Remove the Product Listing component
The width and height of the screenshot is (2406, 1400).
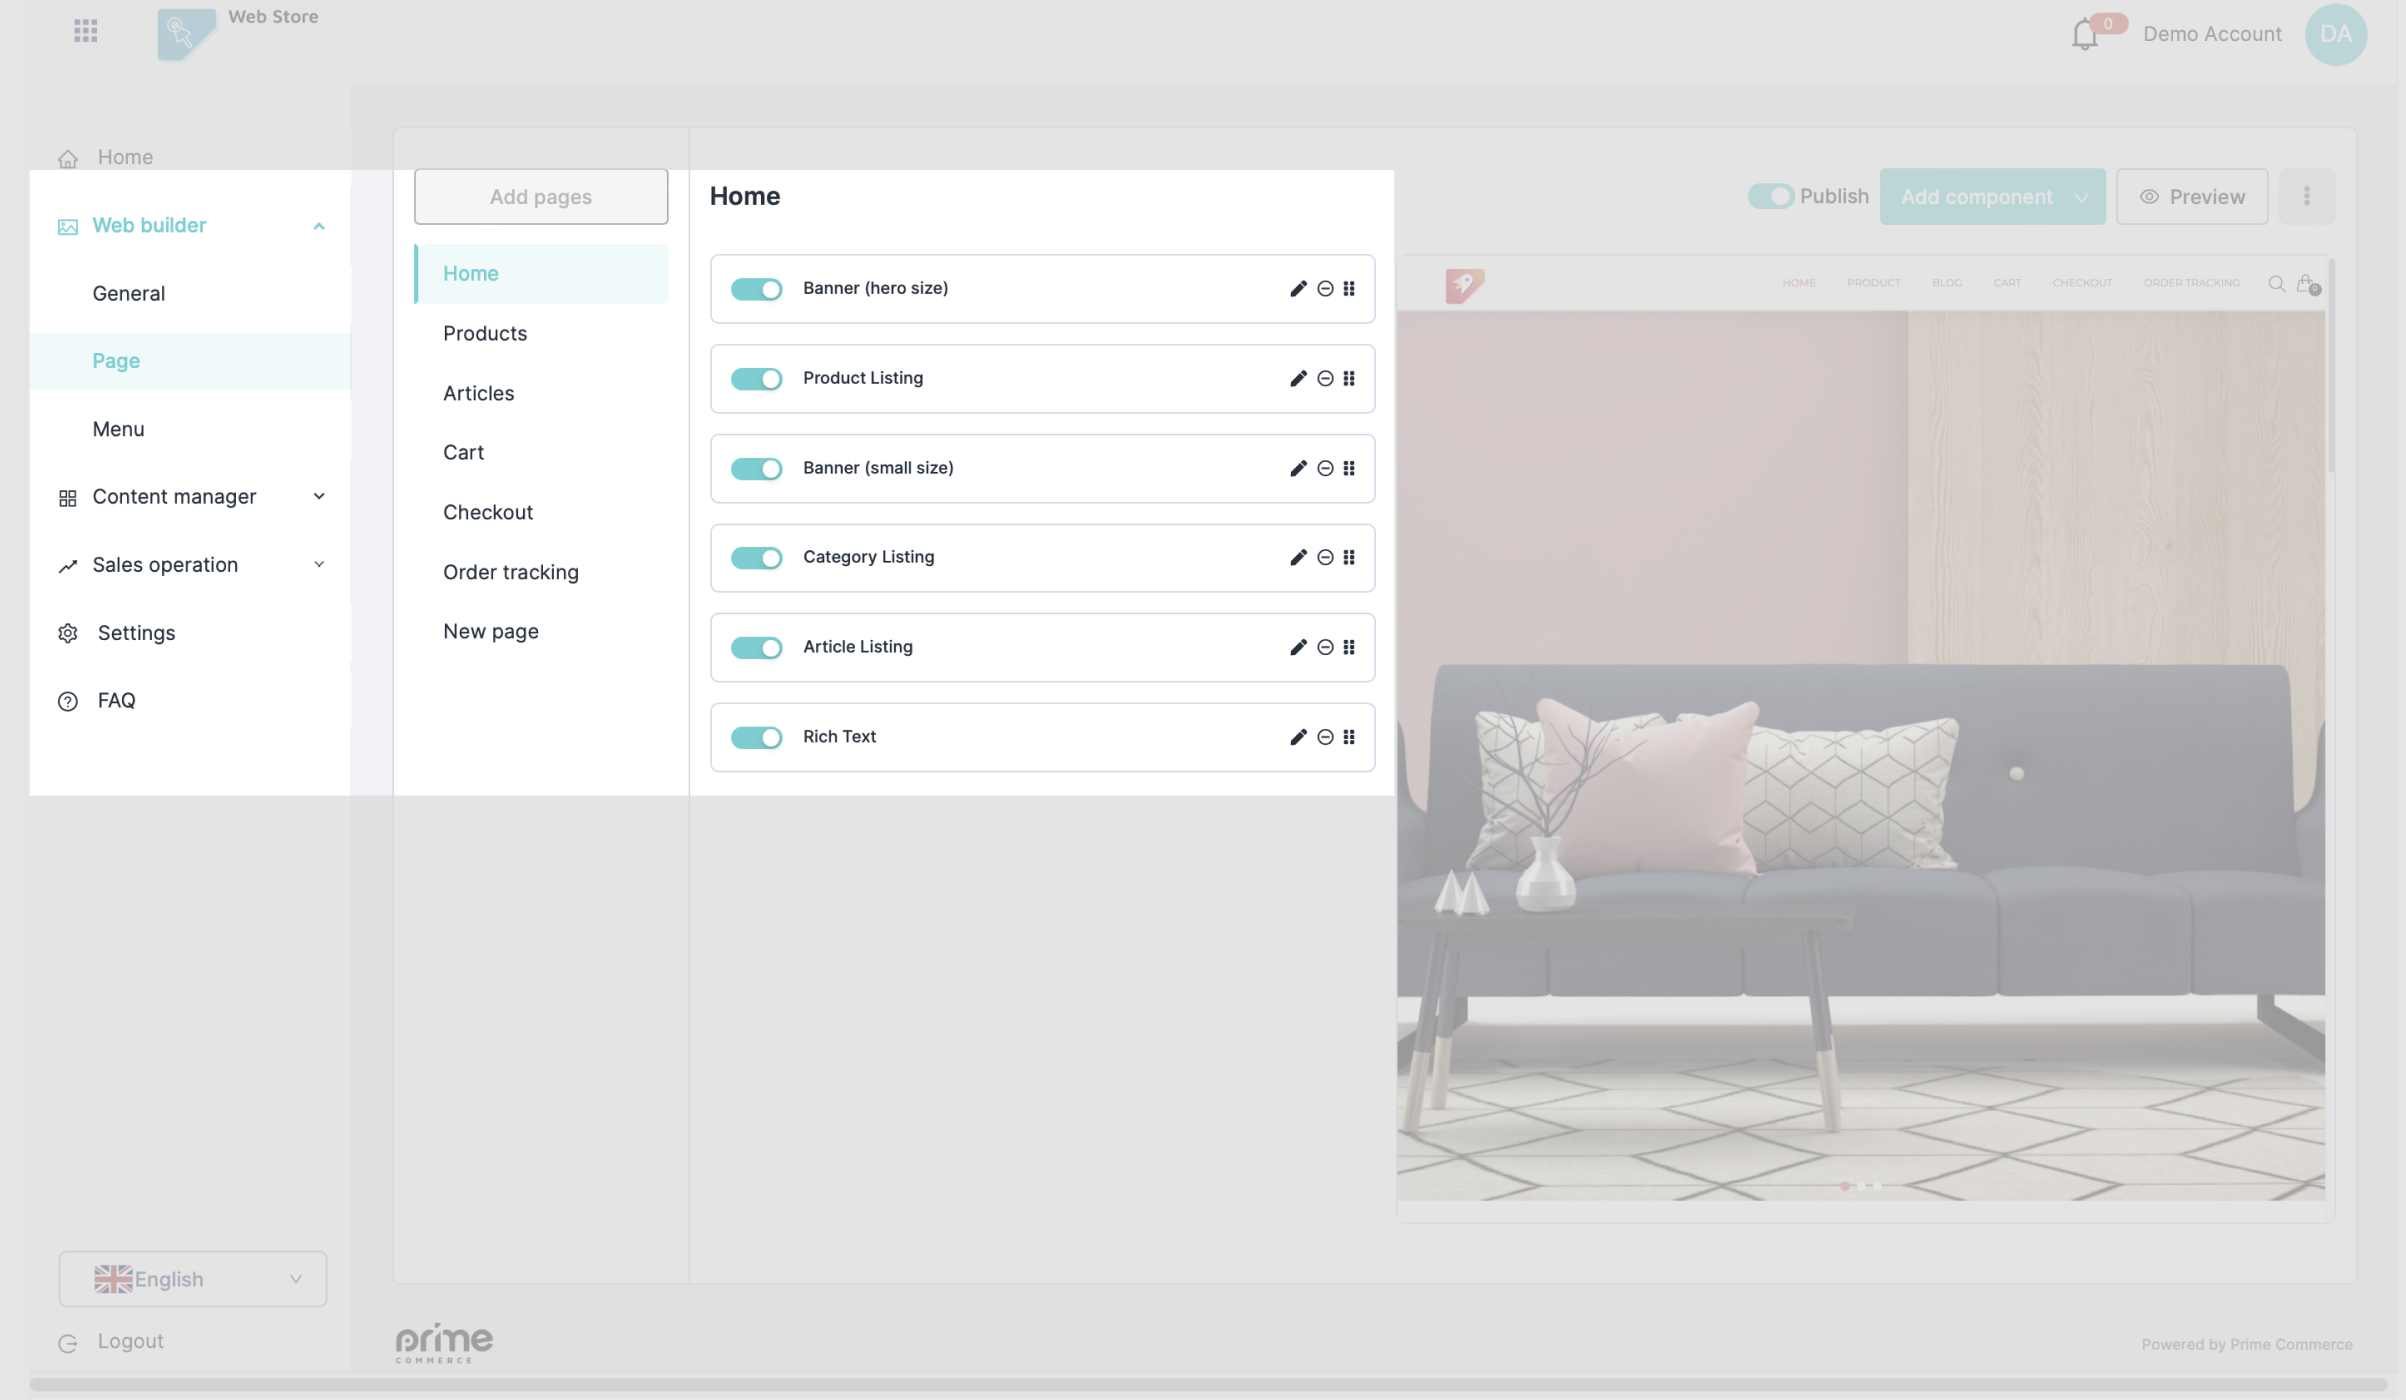click(1325, 379)
